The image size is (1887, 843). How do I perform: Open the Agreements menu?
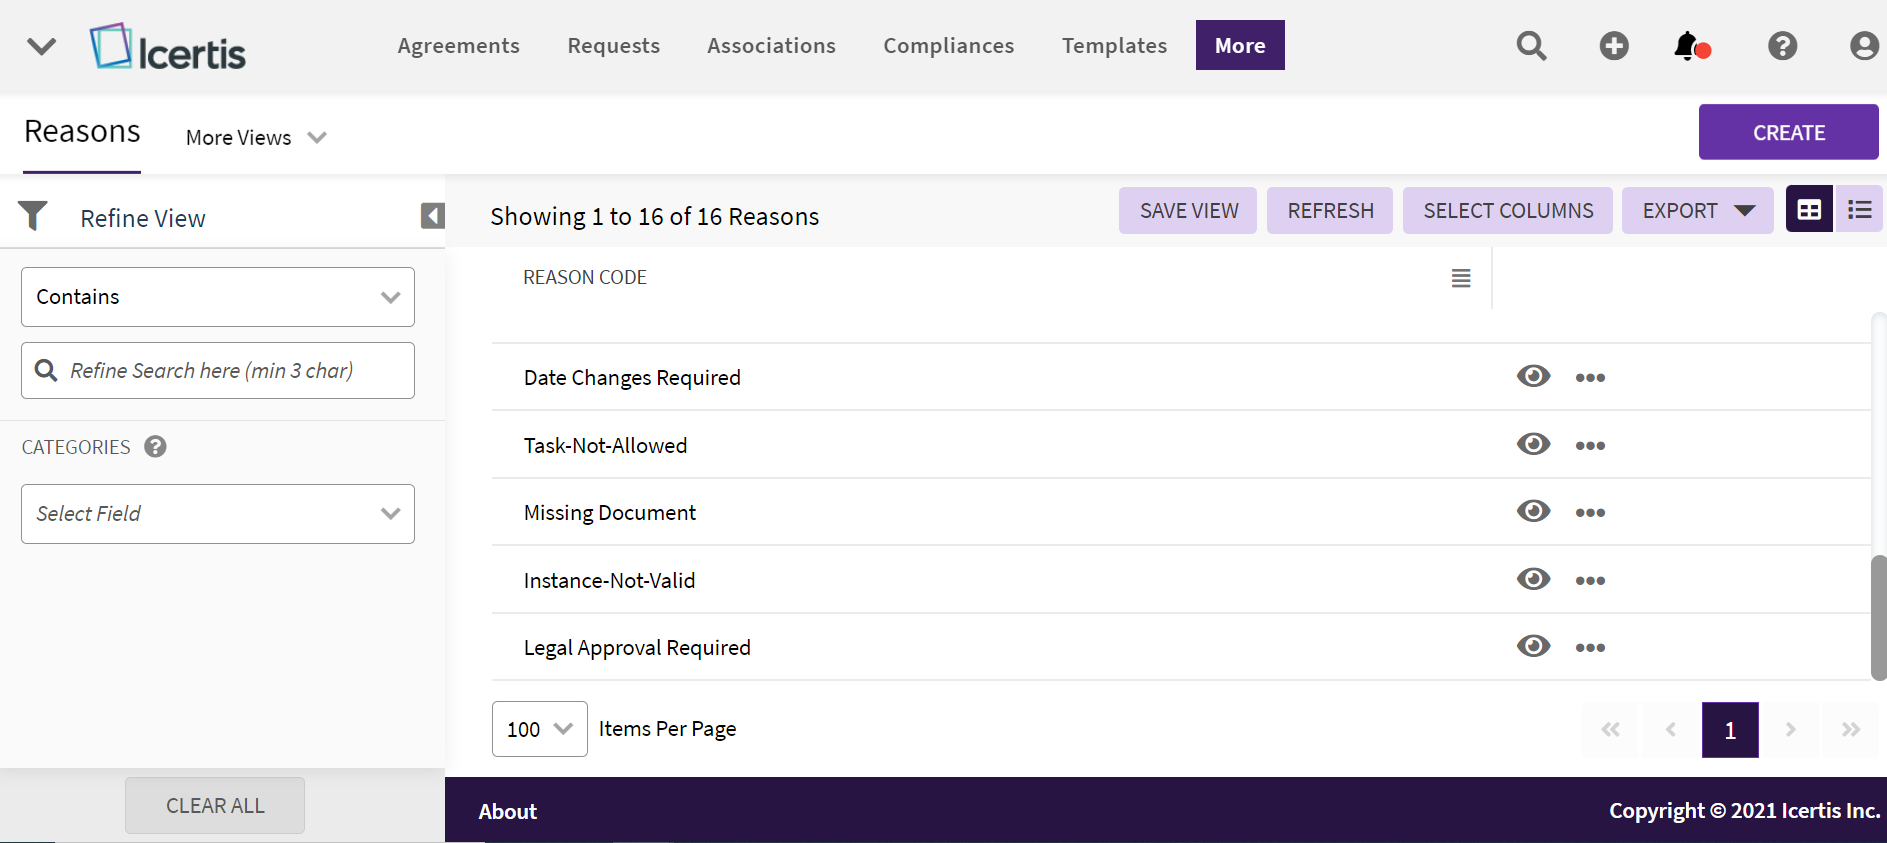(x=458, y=46)
